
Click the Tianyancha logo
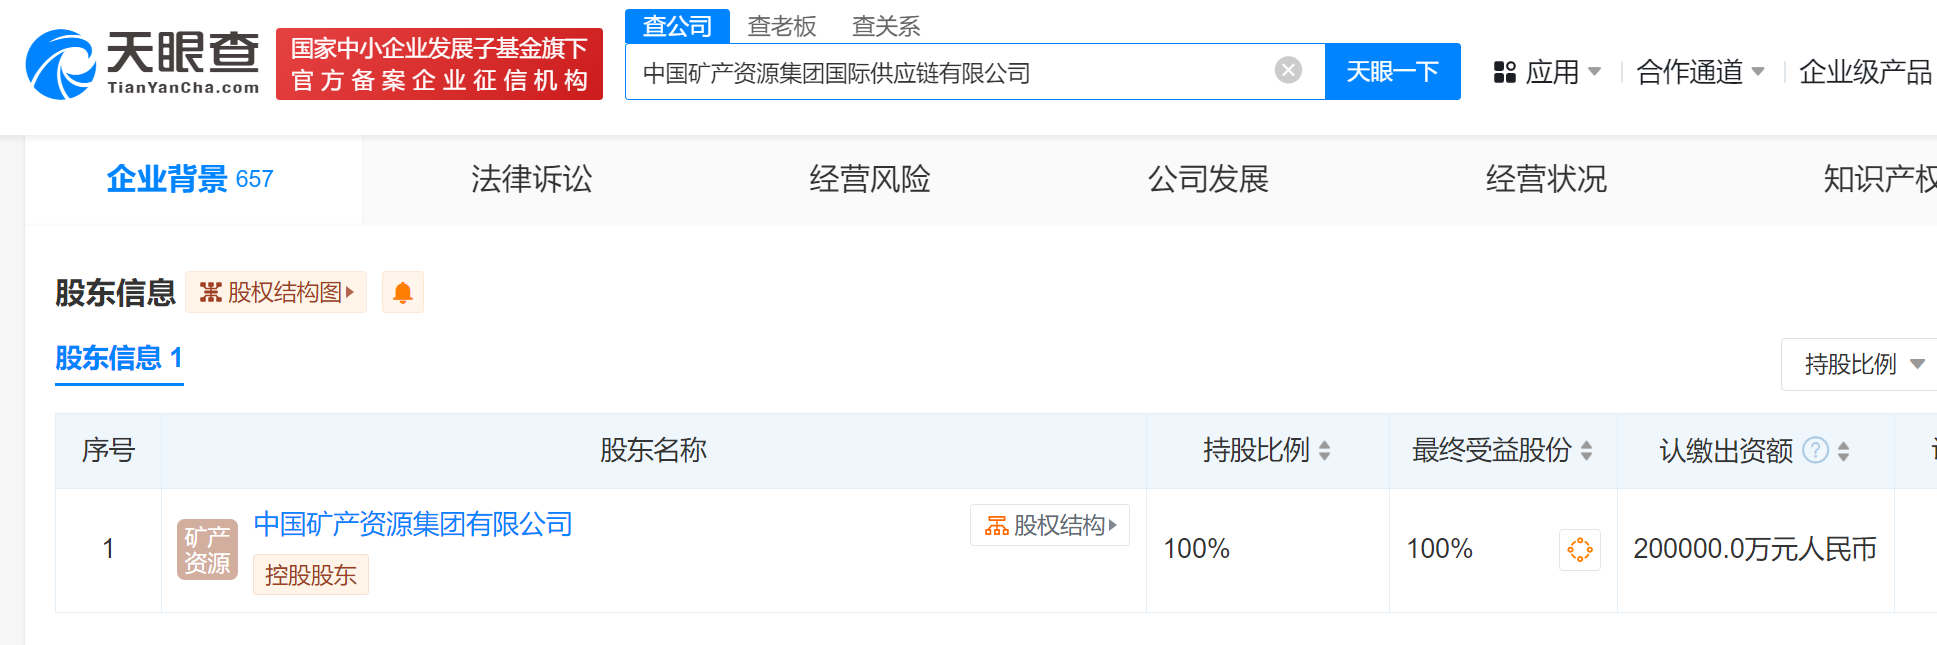[142, 64]
